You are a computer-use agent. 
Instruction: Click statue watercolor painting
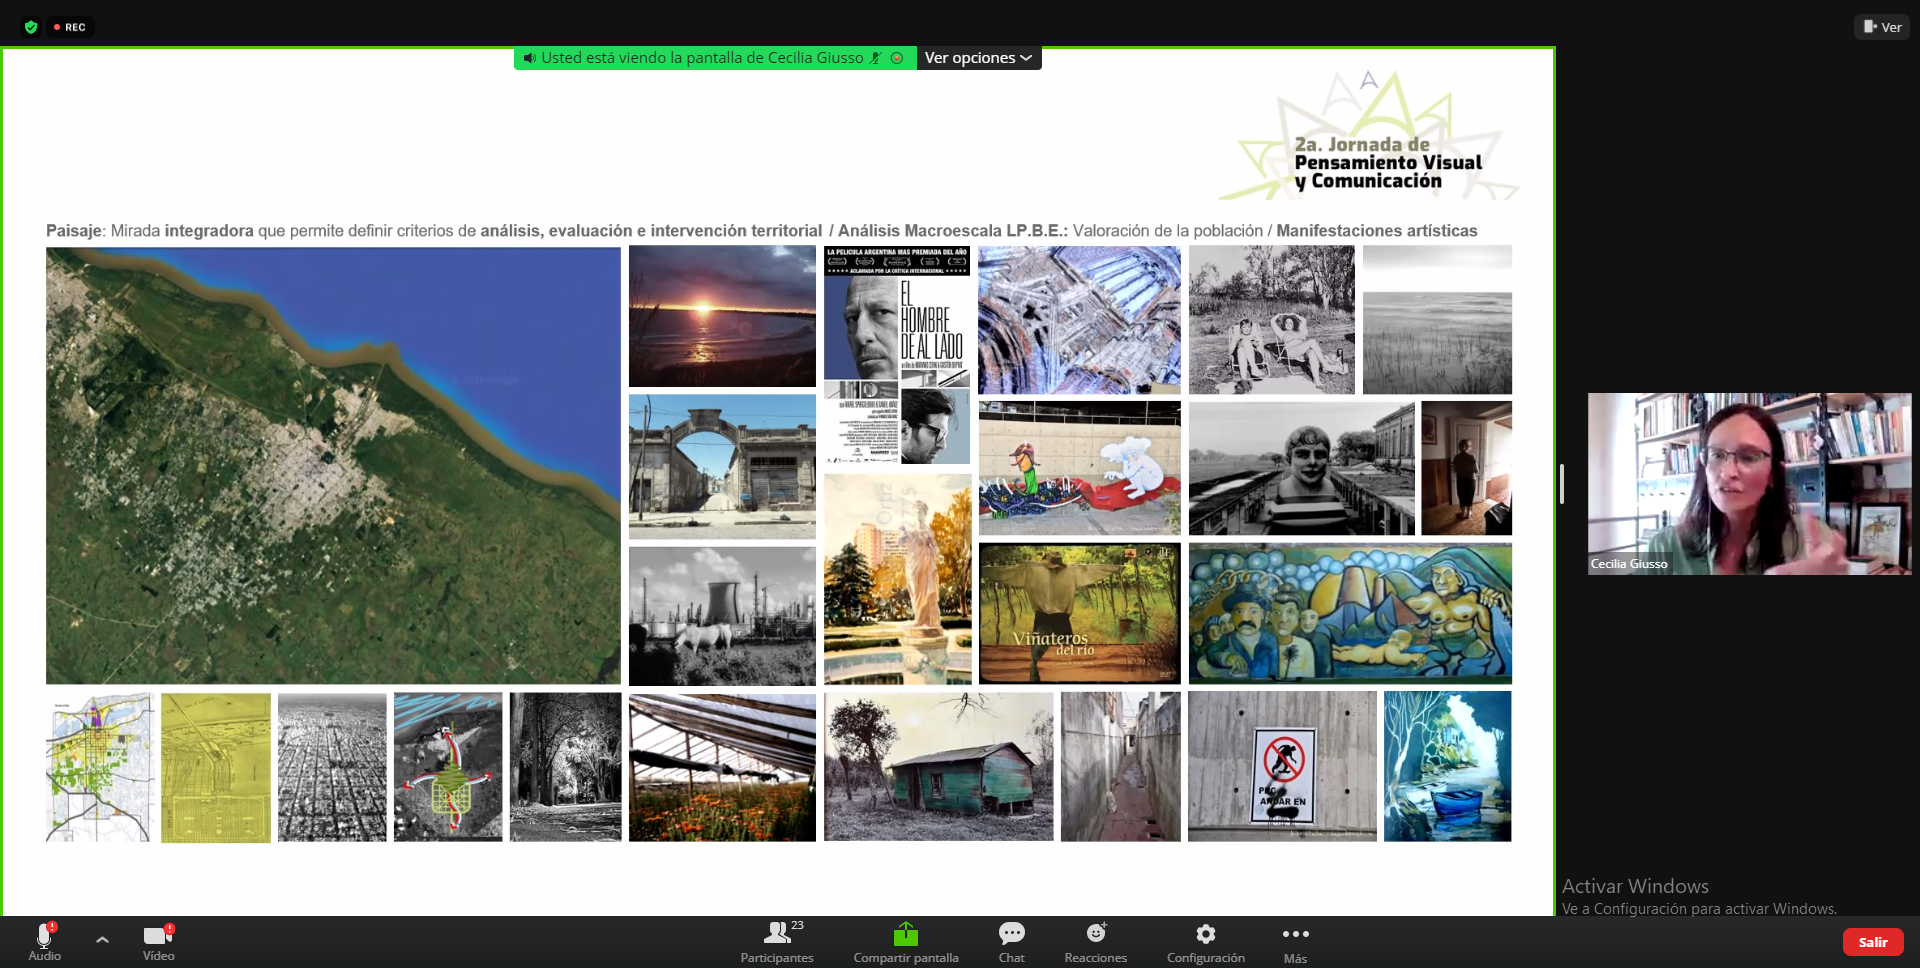click(x=898, y=578)
